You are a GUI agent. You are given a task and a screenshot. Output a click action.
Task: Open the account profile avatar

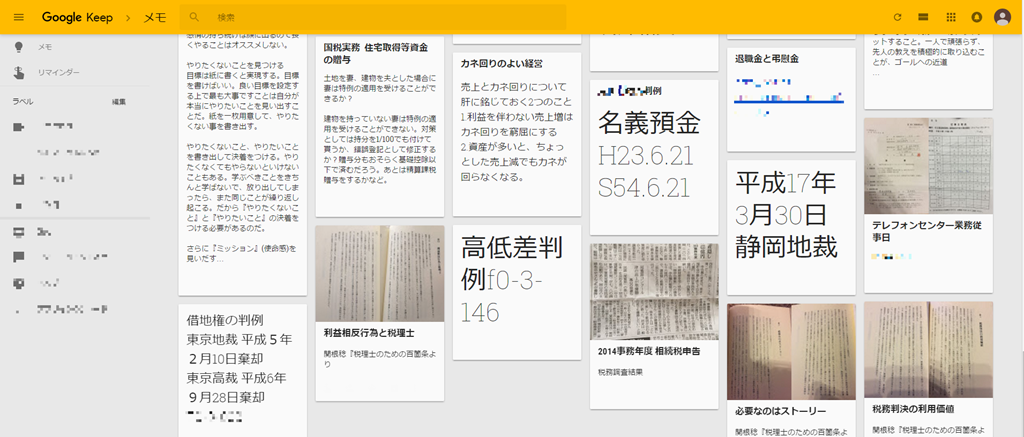1002,17
